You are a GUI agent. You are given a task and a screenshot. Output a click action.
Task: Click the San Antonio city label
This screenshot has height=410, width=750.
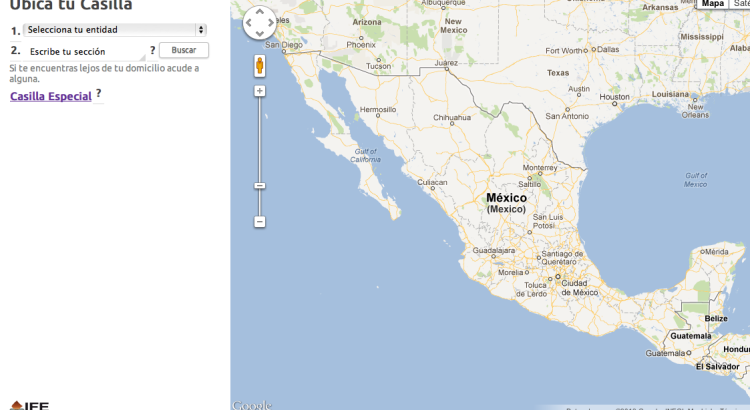[x=567, y=116]
